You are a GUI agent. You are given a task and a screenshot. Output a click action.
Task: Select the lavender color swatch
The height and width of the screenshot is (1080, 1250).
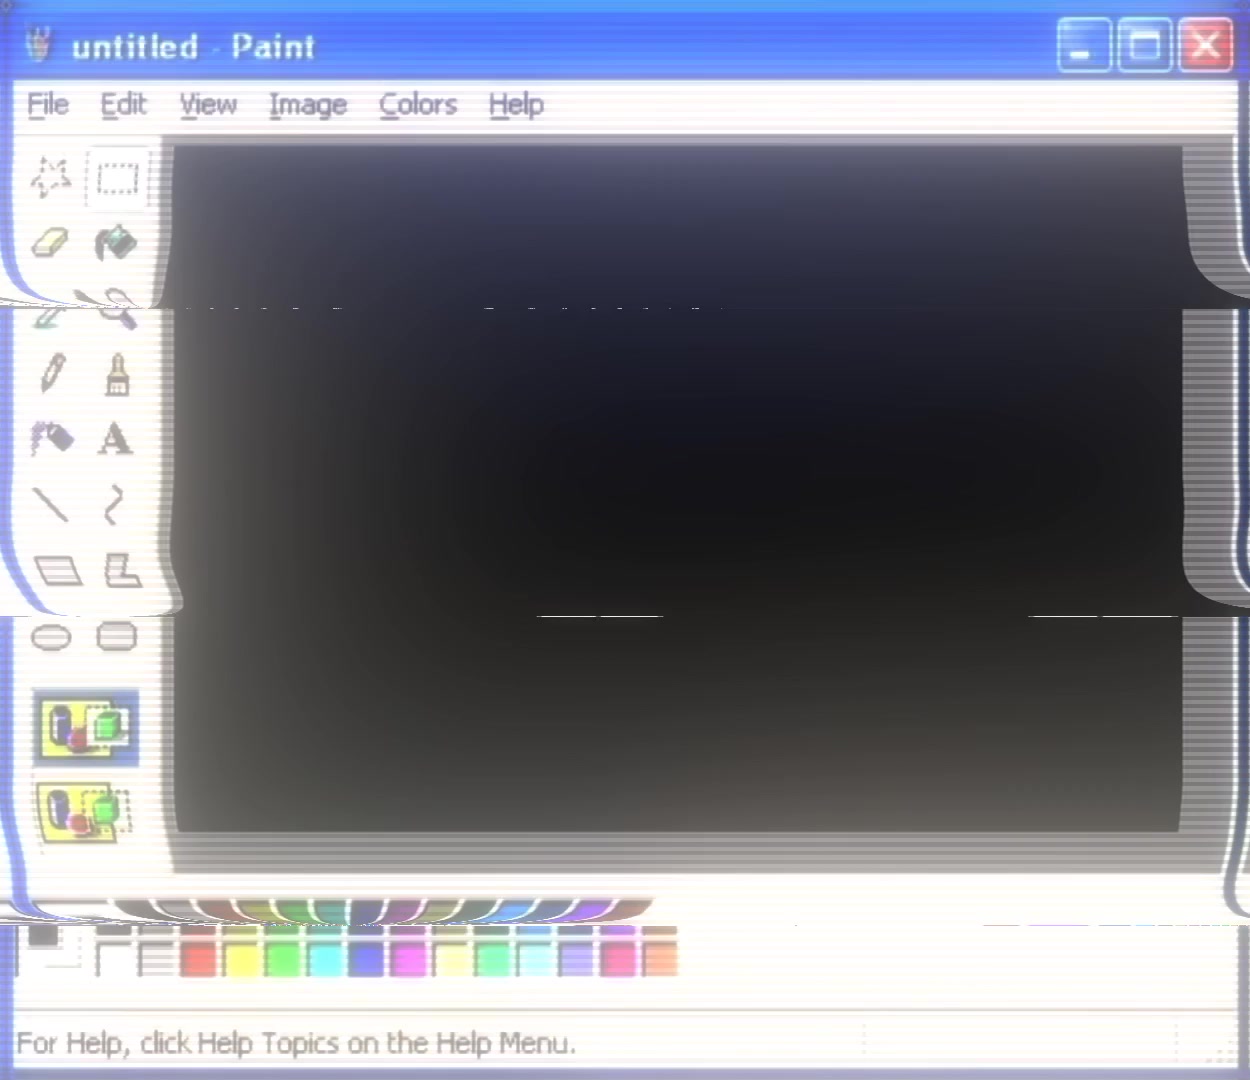(x=576, y=959)
